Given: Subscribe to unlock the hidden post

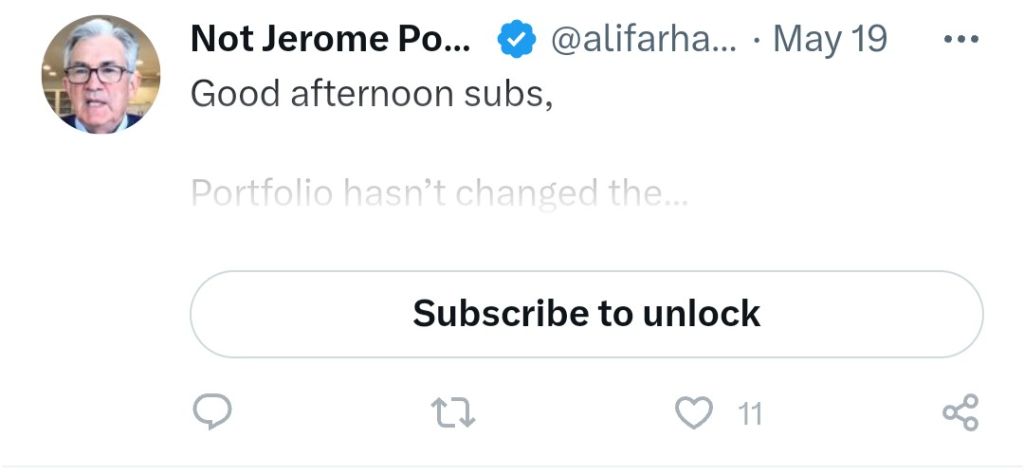Looking at the screenshot, I should click(586, 314).
